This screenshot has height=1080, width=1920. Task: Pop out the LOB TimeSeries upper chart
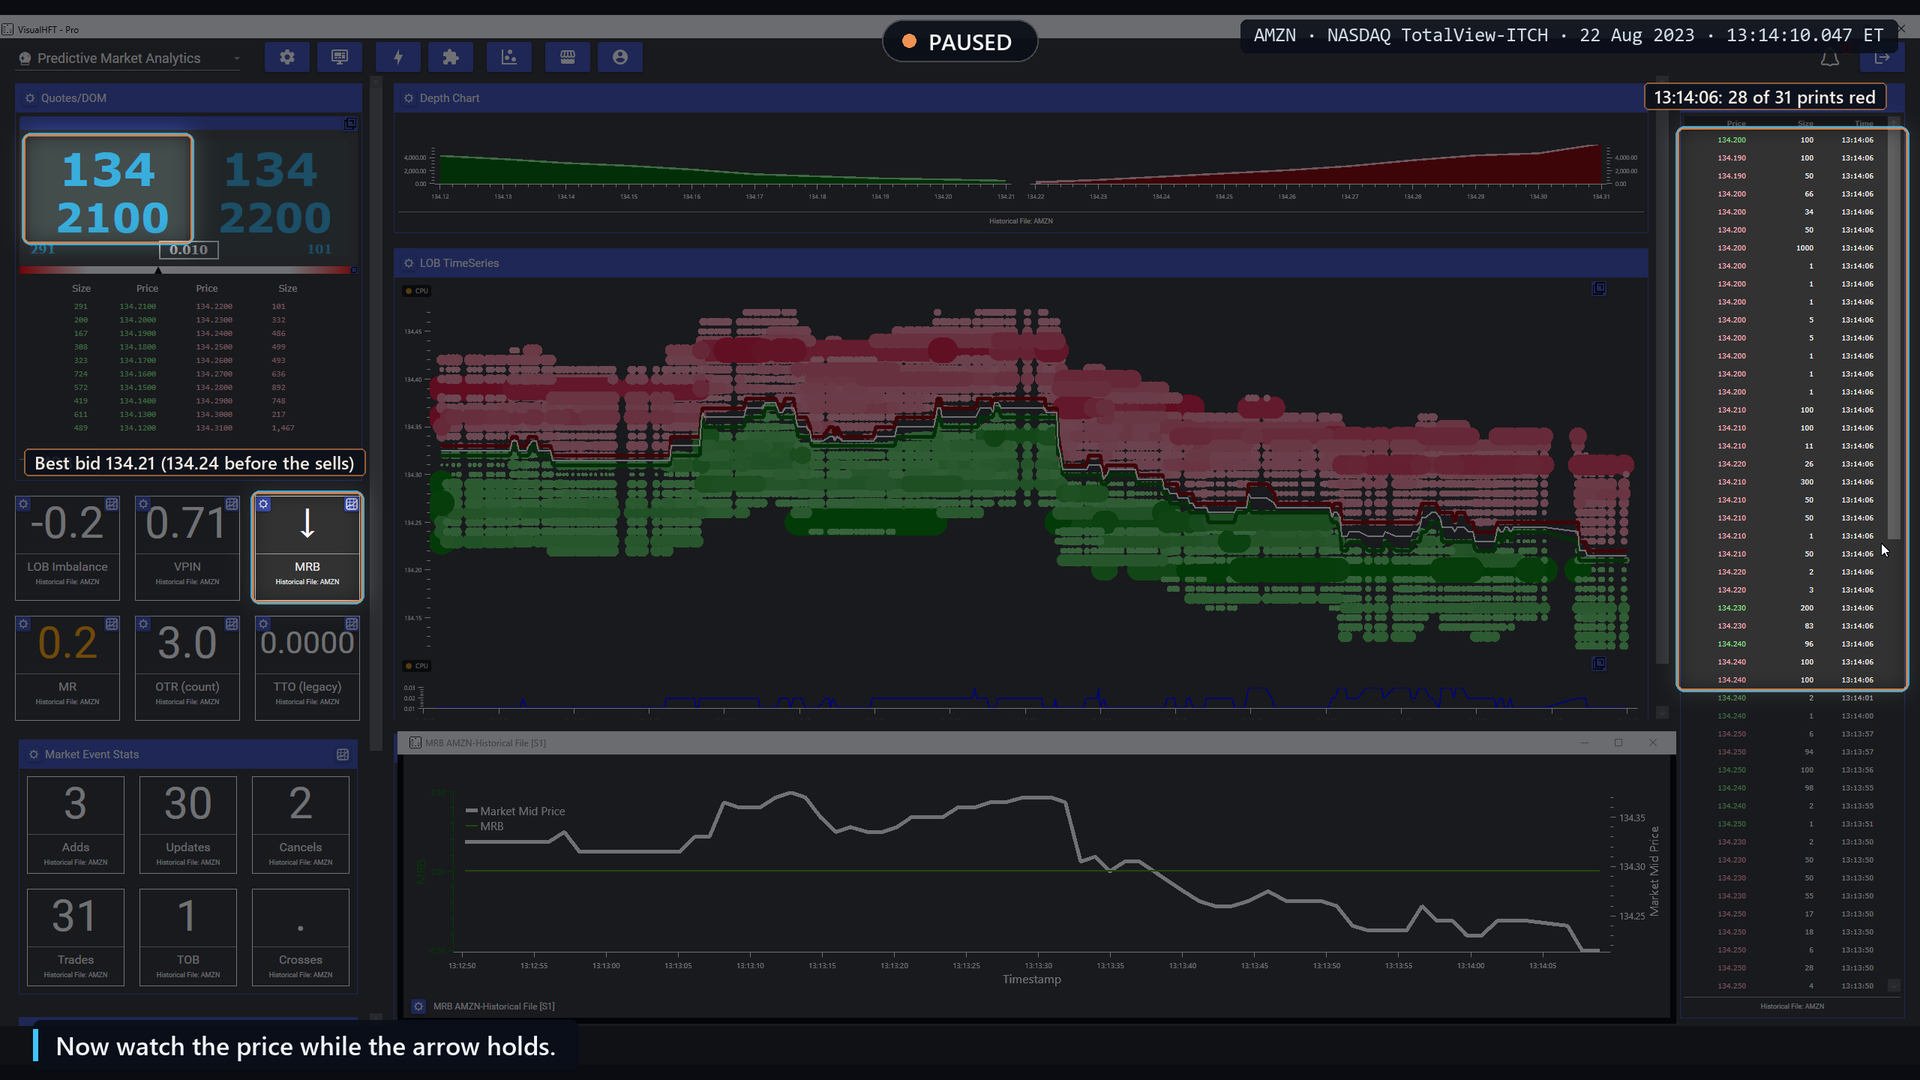pyautogui.click(x=1599, y=288)
